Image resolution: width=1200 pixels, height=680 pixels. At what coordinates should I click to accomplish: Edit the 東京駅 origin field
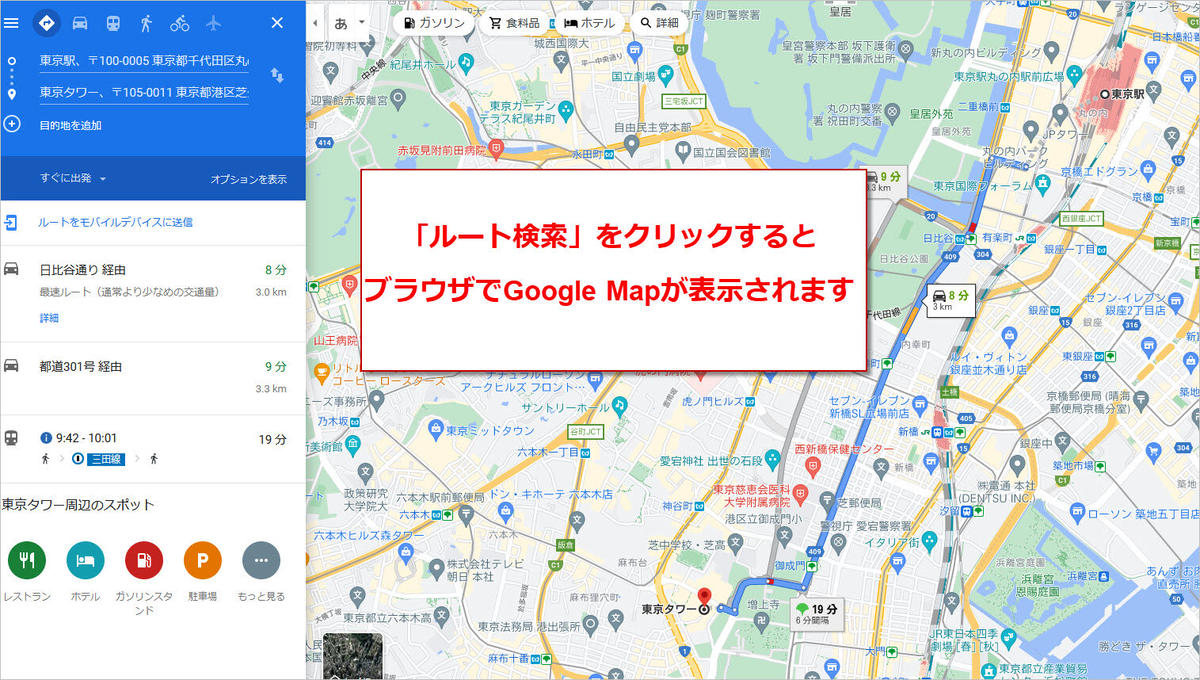[x=145, y=60]
